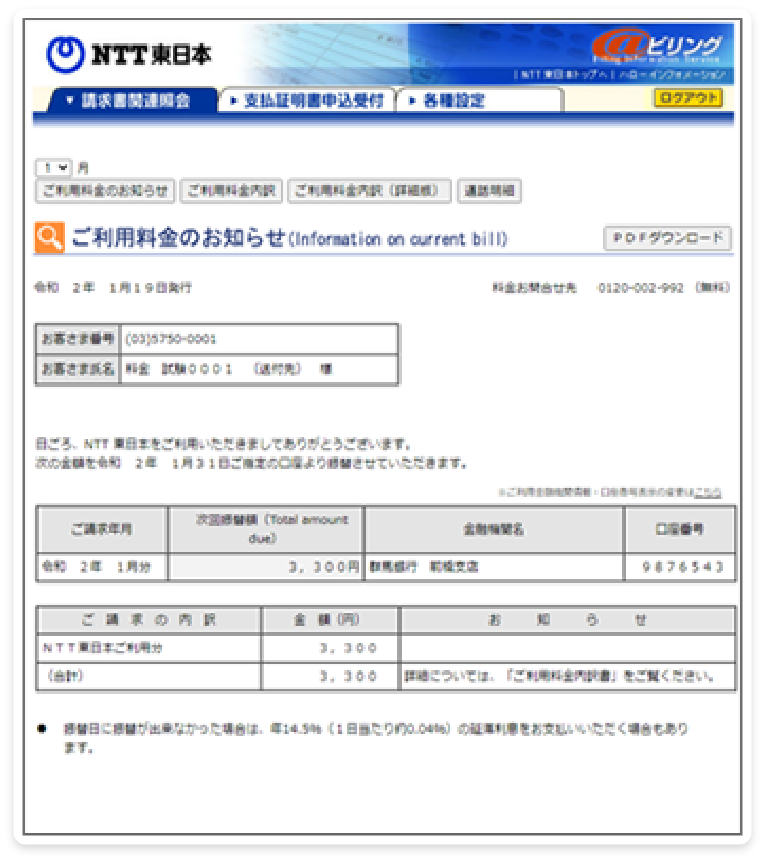The image size is (765, 863).
Task: Click the account number 9876543 cell
Action: click(x=680, y=567)
